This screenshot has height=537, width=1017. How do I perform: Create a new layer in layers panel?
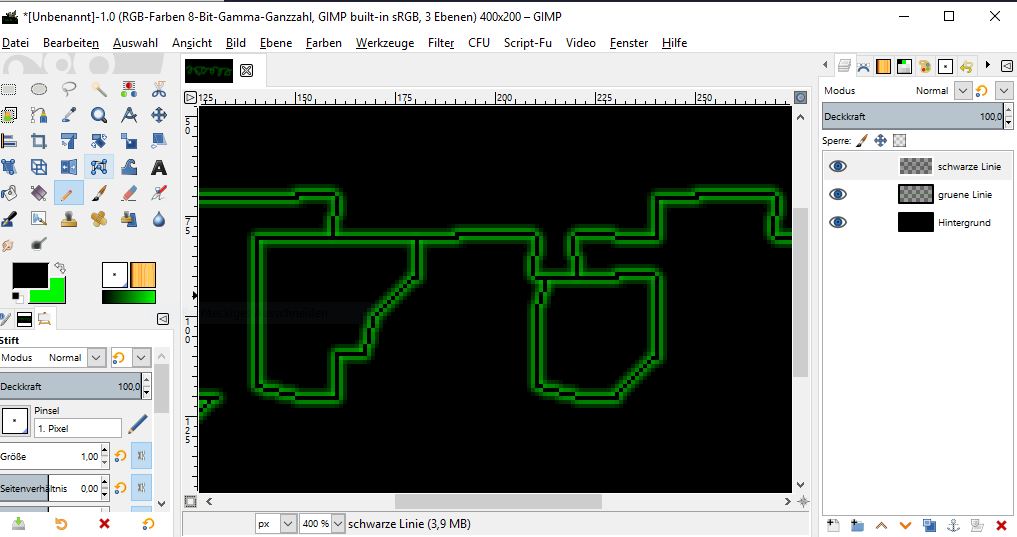pos(833,525)
